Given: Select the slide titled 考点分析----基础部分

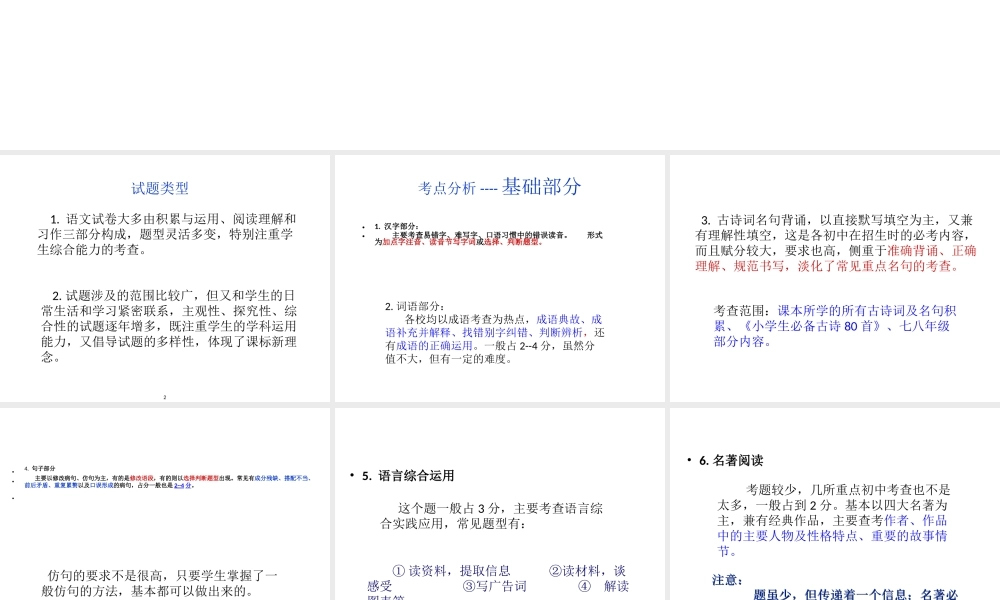Looking at the screenshot, I should coord(500,280).
